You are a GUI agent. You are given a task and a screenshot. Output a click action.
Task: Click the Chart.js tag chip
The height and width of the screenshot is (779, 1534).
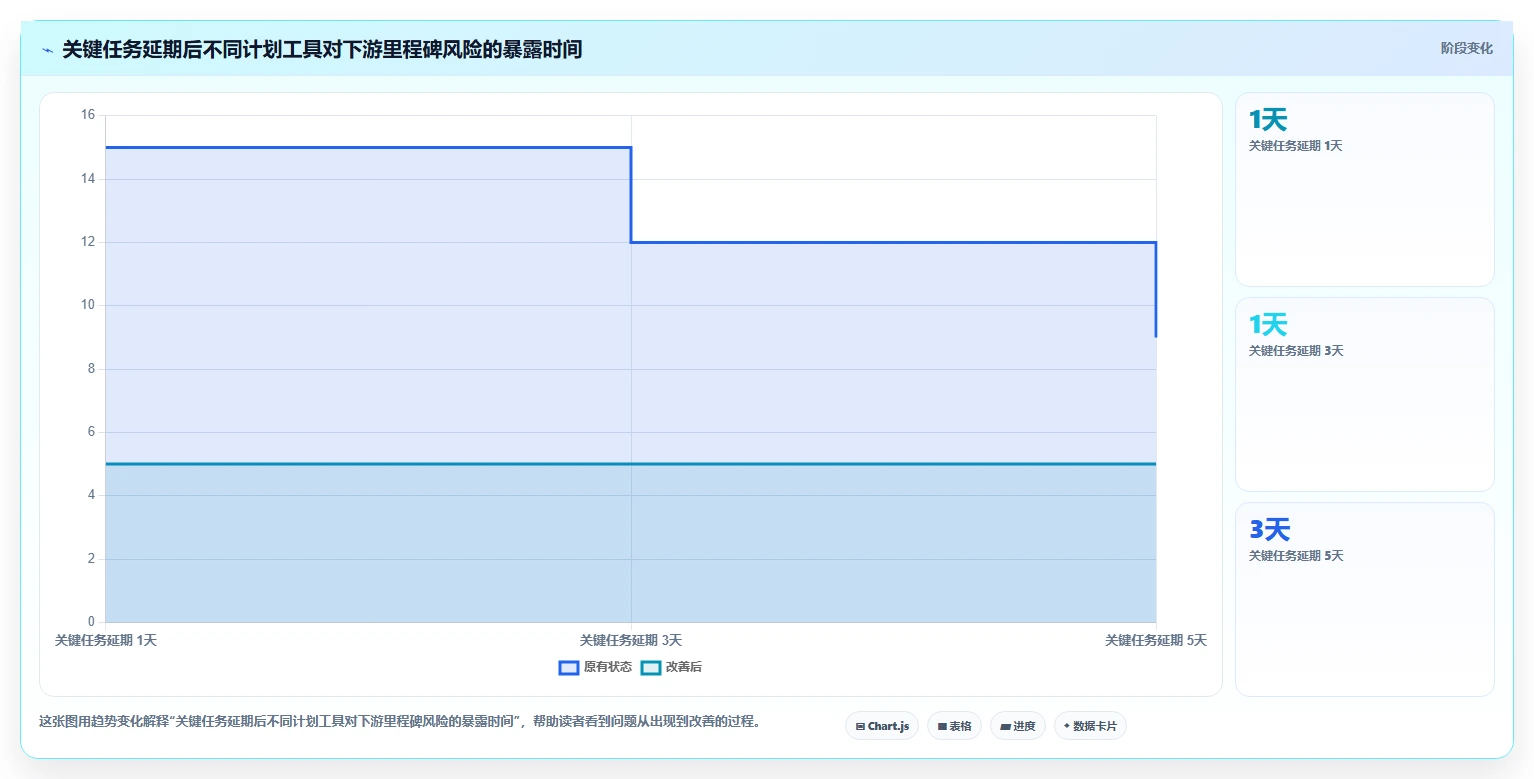882,726
